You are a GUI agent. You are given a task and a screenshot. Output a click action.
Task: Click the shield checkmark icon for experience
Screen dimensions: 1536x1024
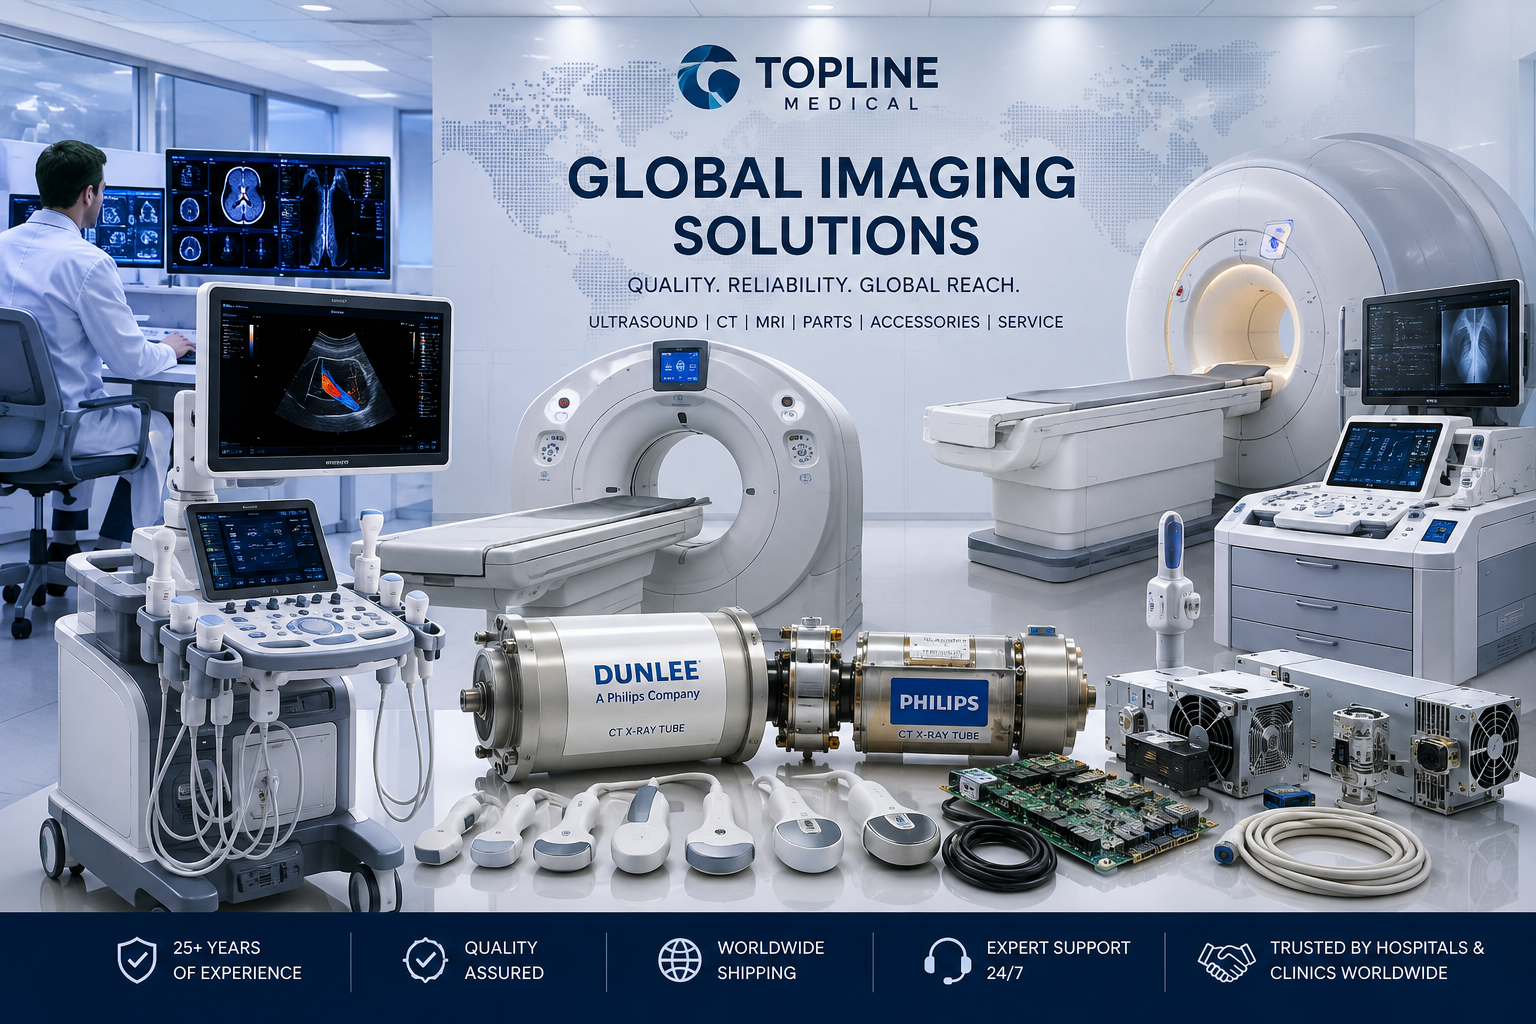tap(136, 960)
